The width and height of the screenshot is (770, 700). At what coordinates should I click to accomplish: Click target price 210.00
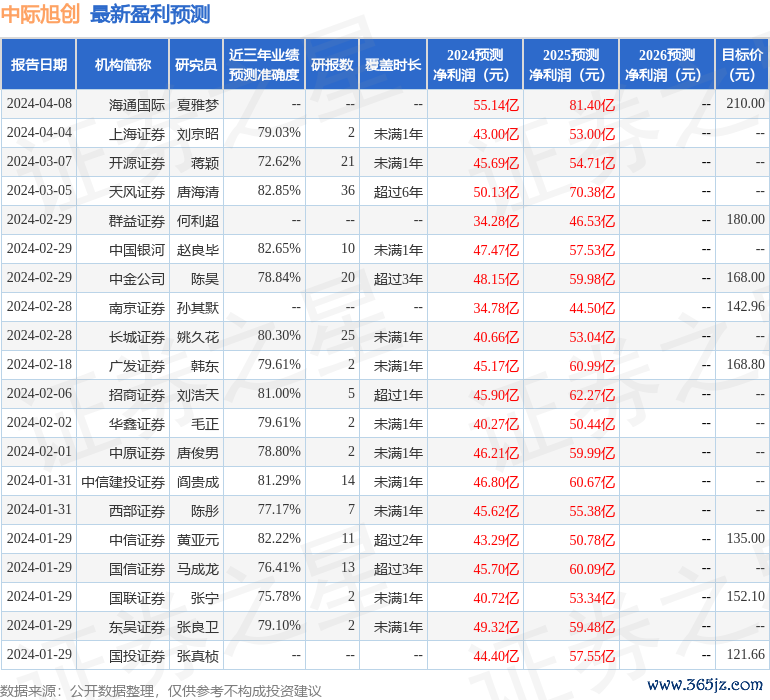(x=745, y=104)
